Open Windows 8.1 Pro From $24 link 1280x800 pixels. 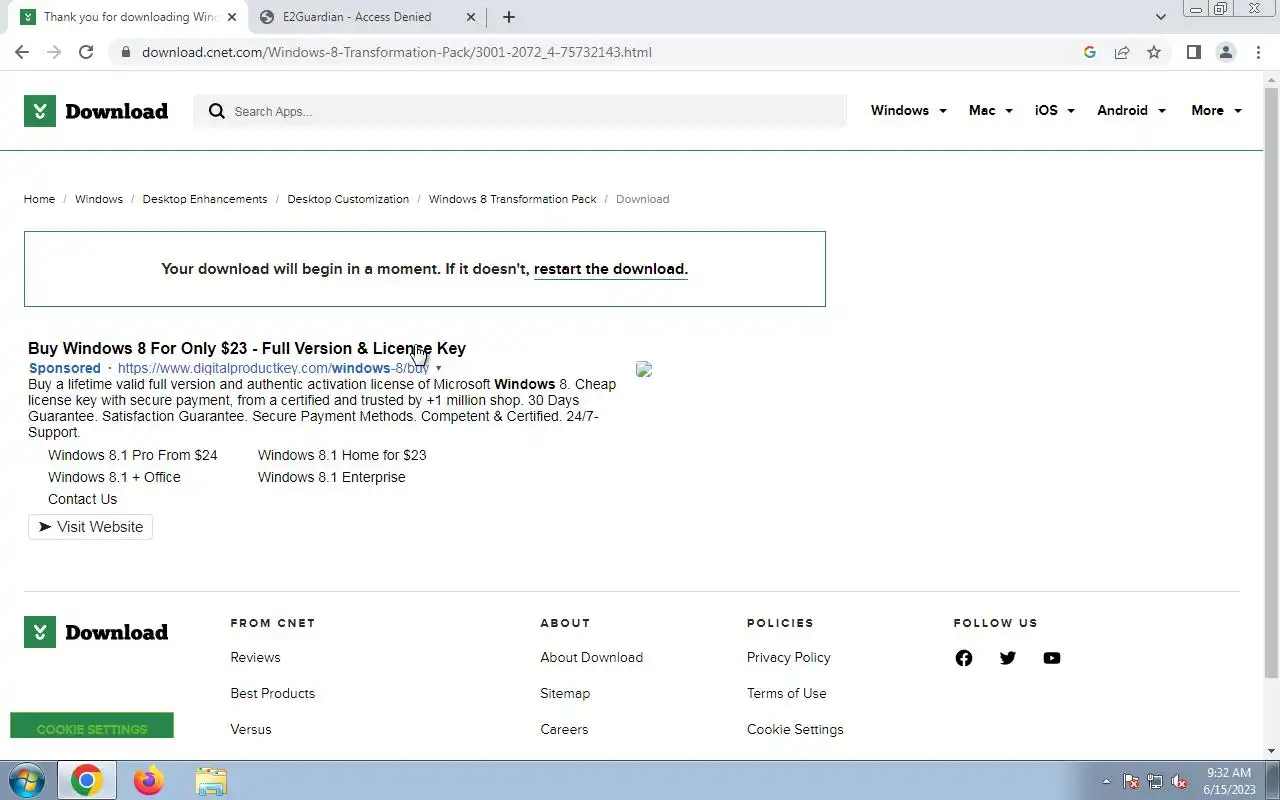pos(133,455)
